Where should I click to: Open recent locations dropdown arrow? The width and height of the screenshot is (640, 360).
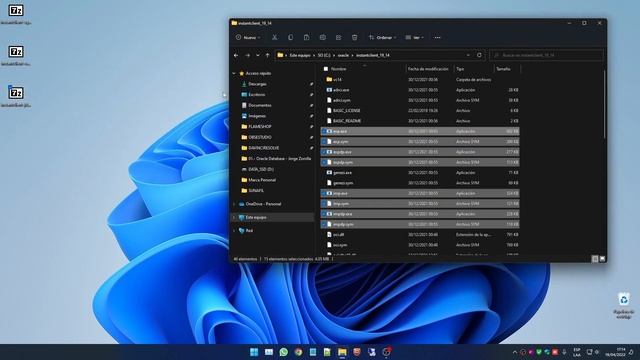258,55
